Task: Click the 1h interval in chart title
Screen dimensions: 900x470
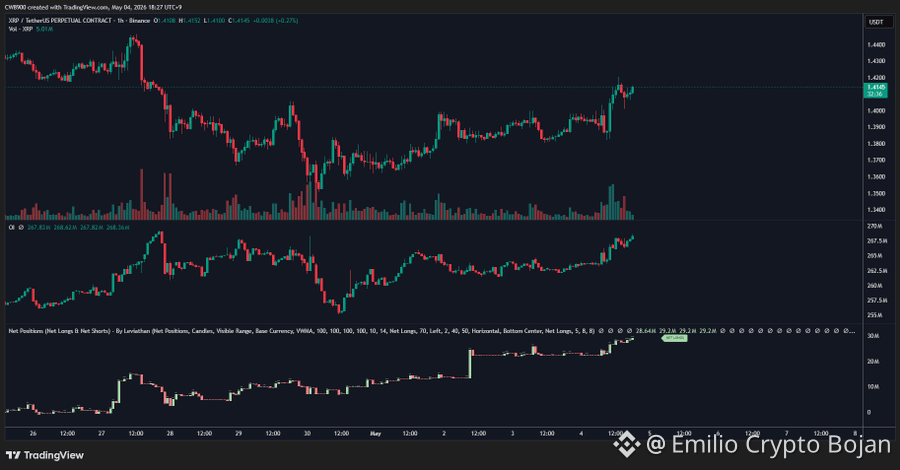Action: click(x=119, y=21)
